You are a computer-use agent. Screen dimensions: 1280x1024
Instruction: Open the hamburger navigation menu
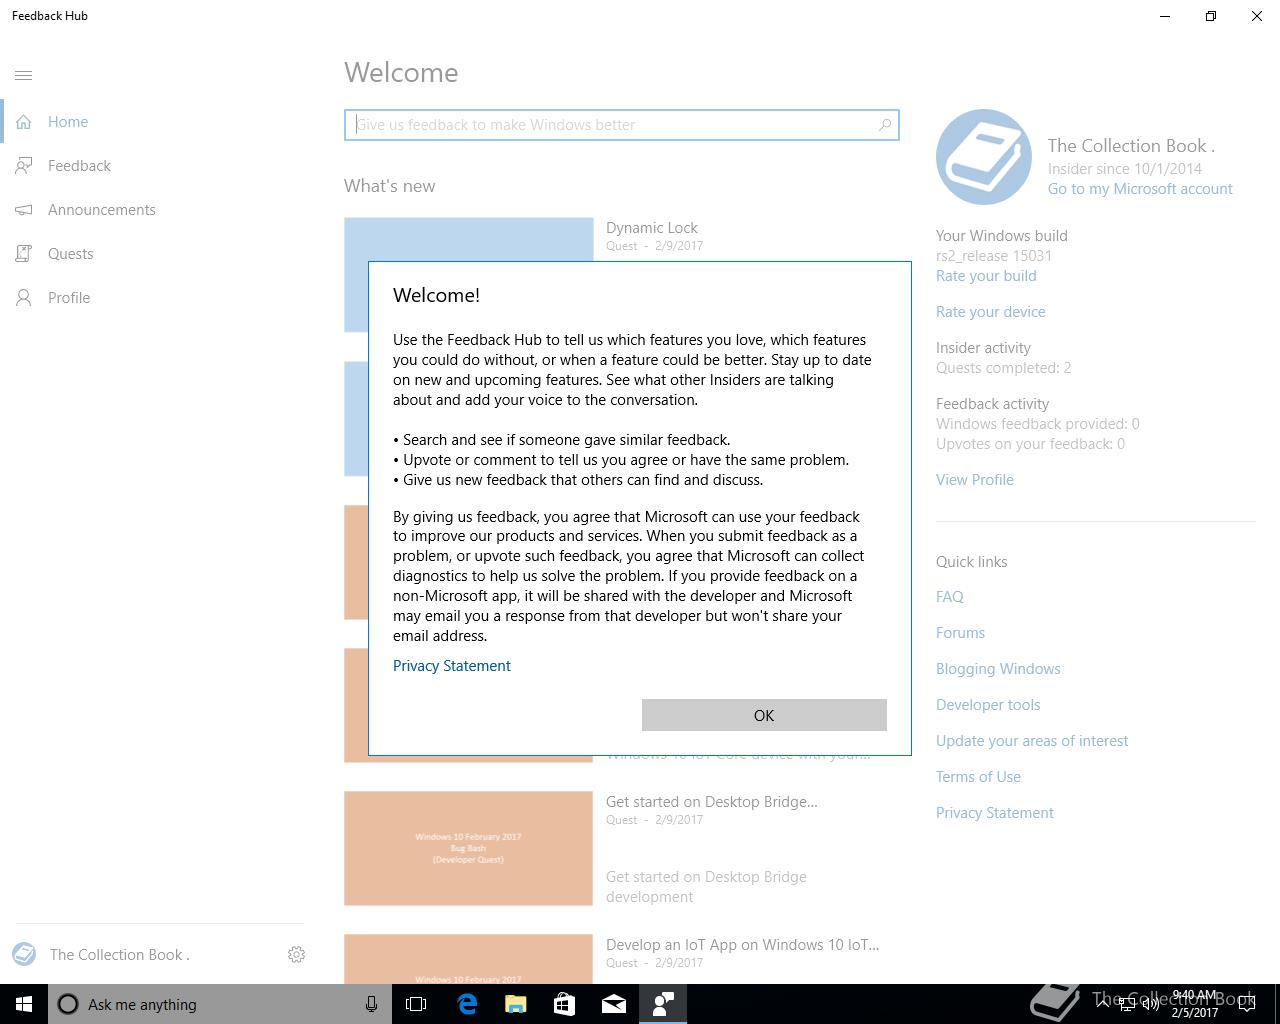click(24, 75)
